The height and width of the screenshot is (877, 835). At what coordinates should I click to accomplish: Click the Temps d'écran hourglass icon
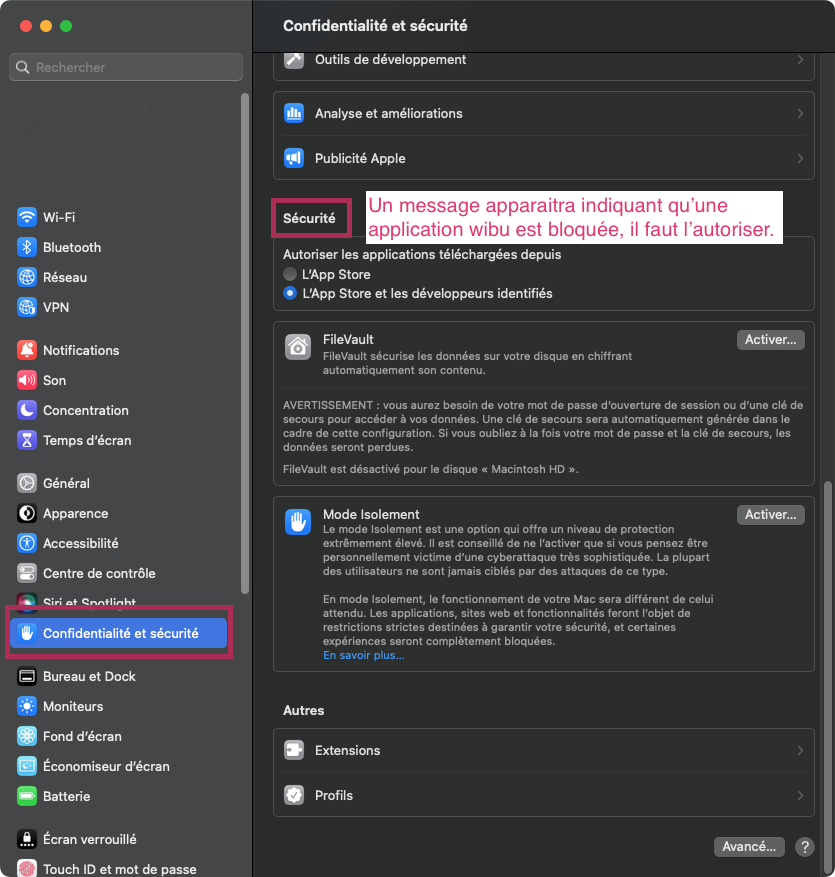pyautogui.click(x=27, y=440)
